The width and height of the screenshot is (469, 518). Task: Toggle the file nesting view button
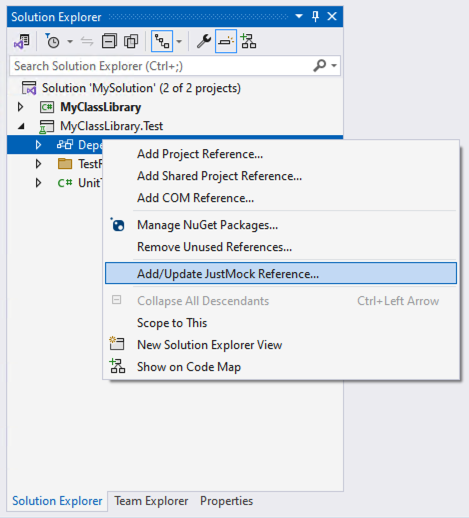162,41
